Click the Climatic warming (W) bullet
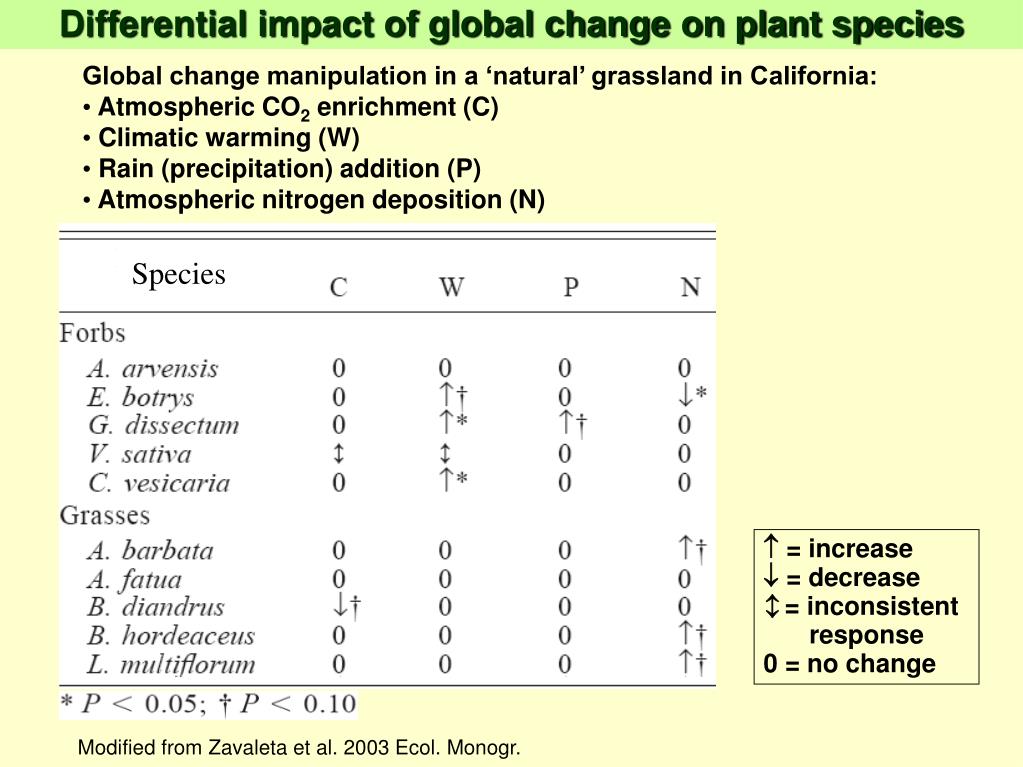1023x767 pixels. 222,138
